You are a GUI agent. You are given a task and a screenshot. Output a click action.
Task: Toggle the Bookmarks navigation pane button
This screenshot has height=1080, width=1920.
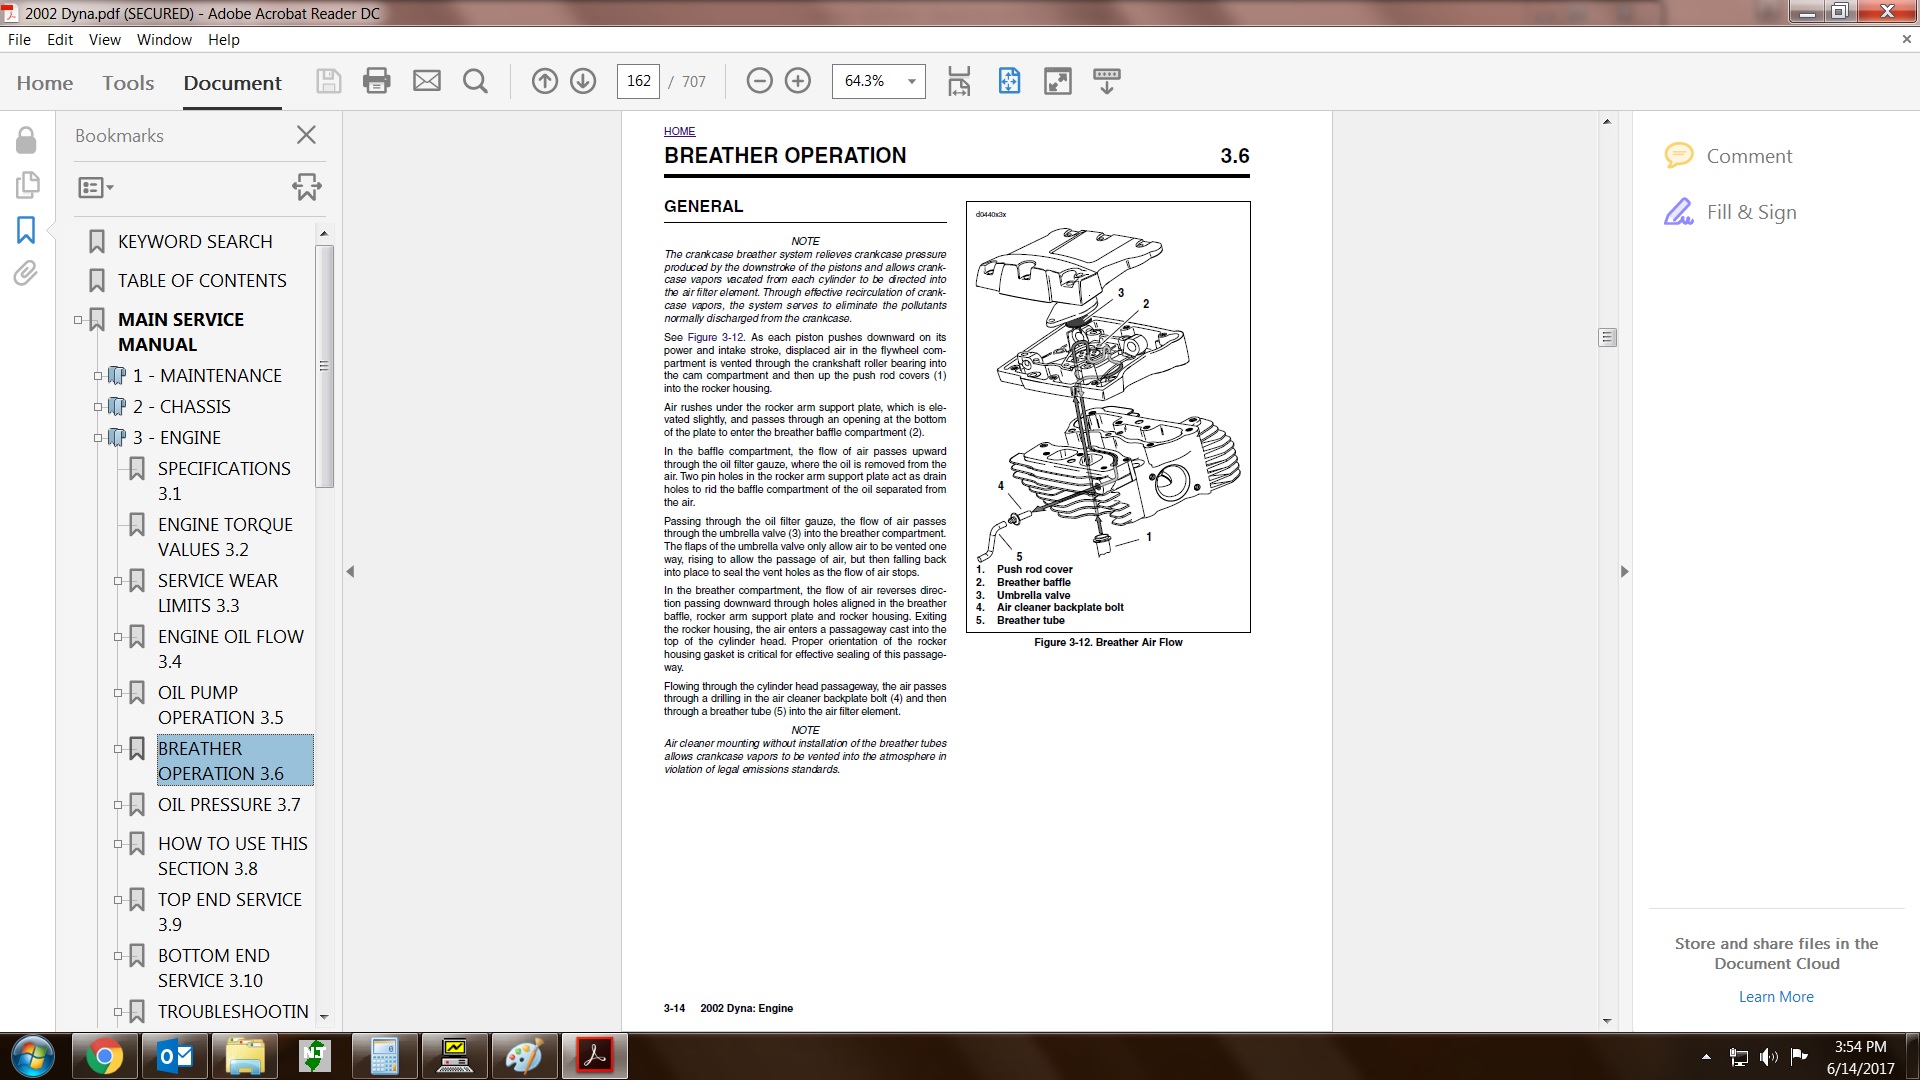point(26,230)
